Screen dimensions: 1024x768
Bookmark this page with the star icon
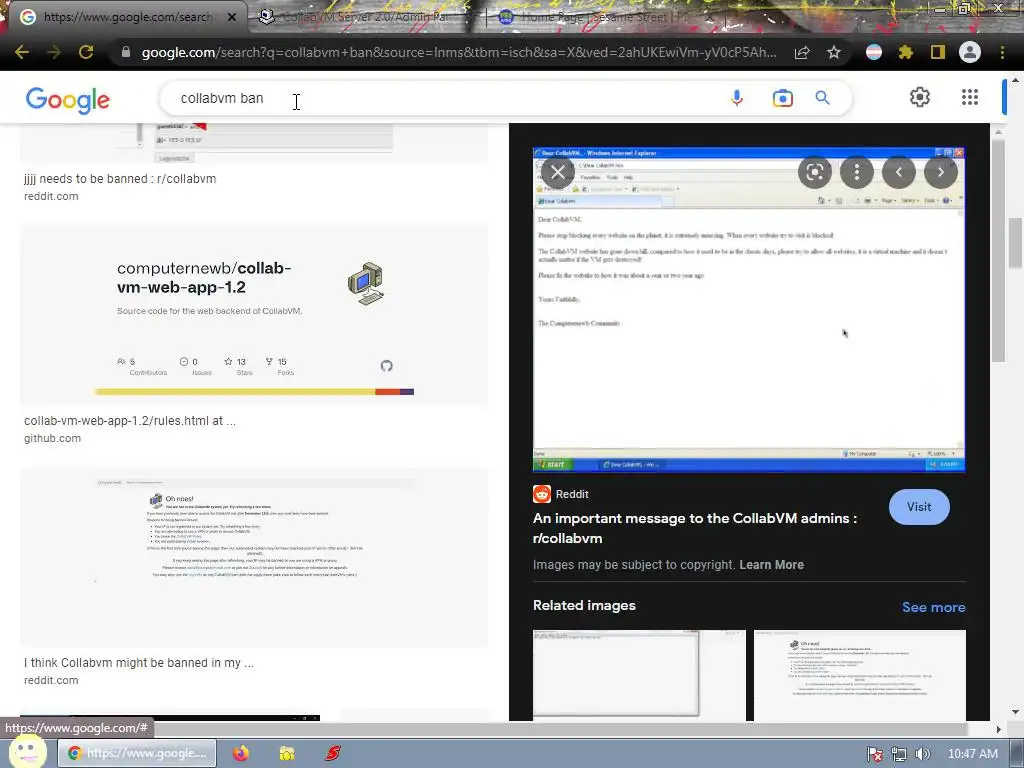834,52
